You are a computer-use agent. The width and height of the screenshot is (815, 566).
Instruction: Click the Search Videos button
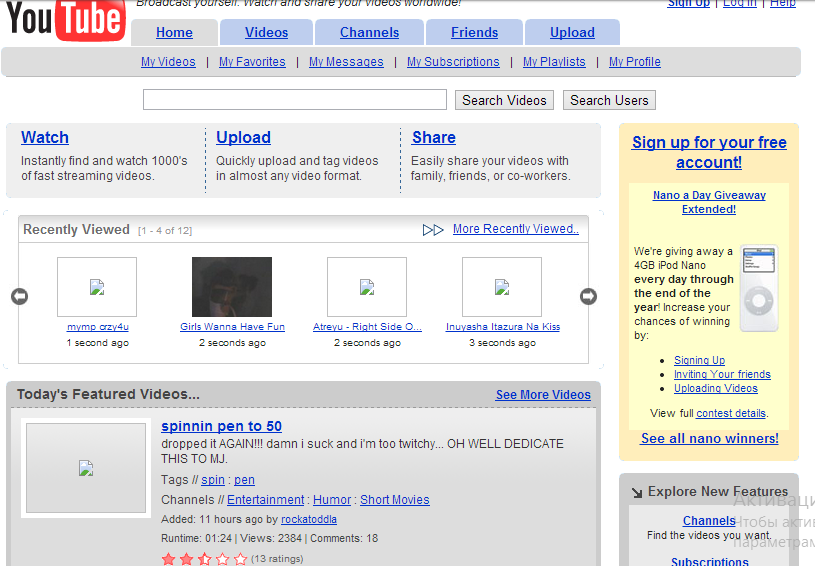504,100
